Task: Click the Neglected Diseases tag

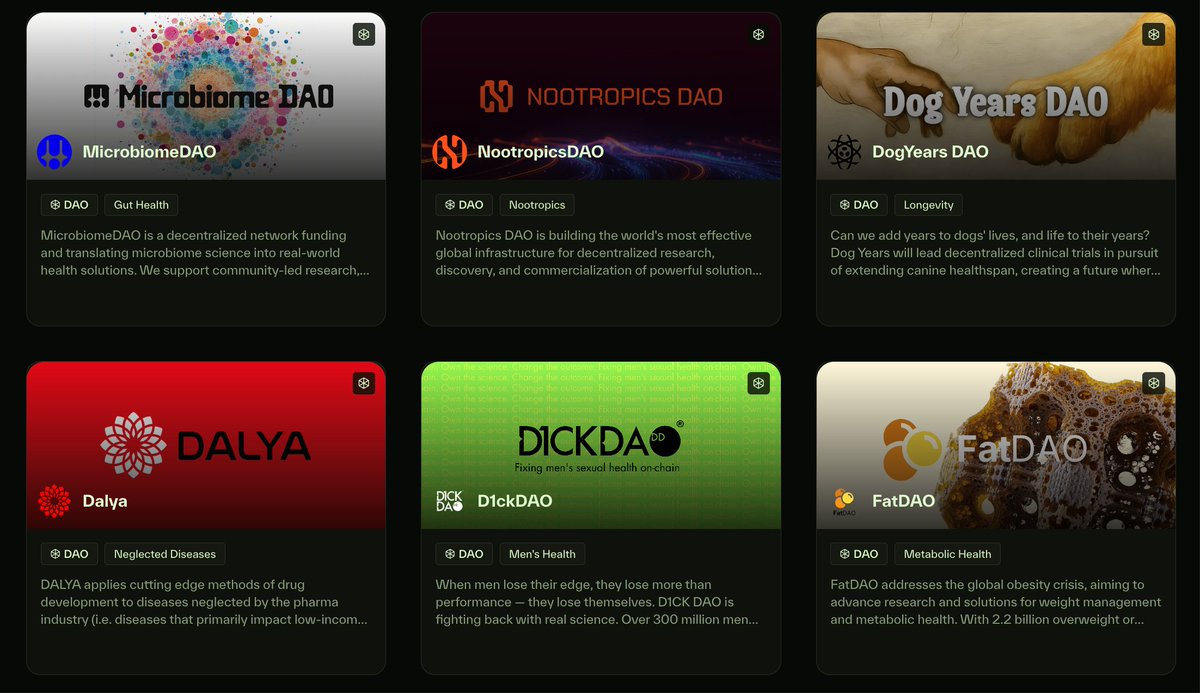Action: (165, 554)
